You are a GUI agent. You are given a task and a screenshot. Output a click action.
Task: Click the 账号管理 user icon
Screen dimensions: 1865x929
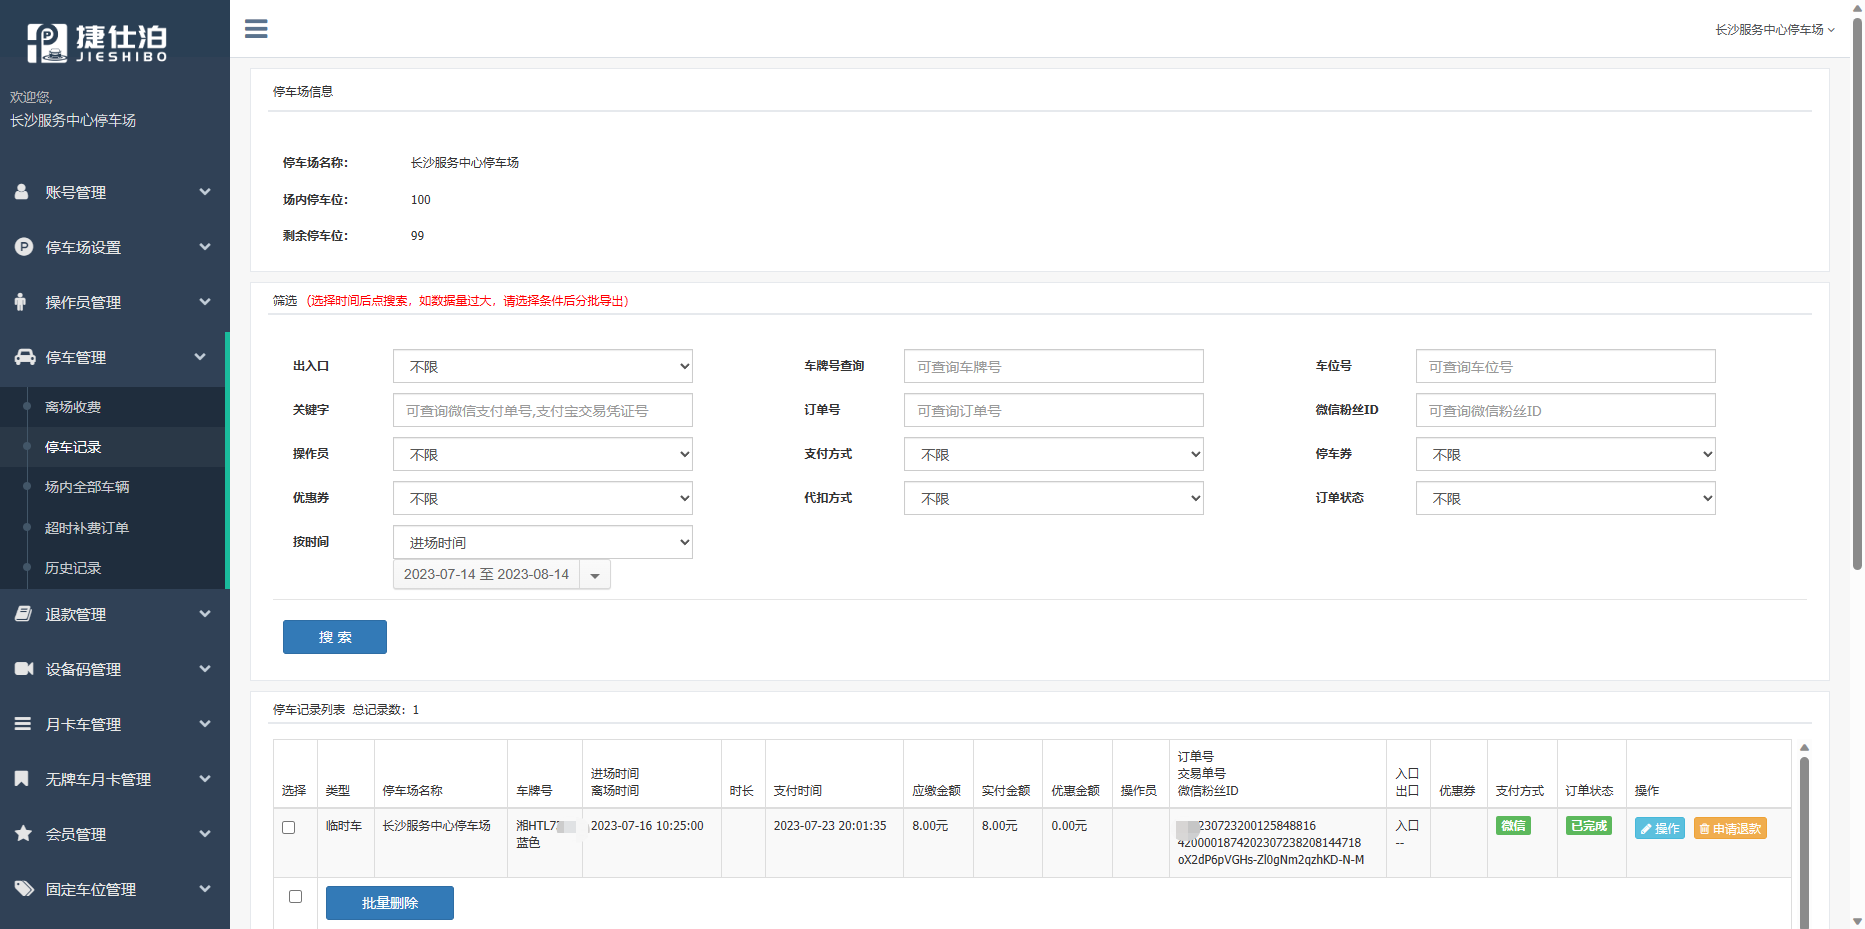pos(22,191)
